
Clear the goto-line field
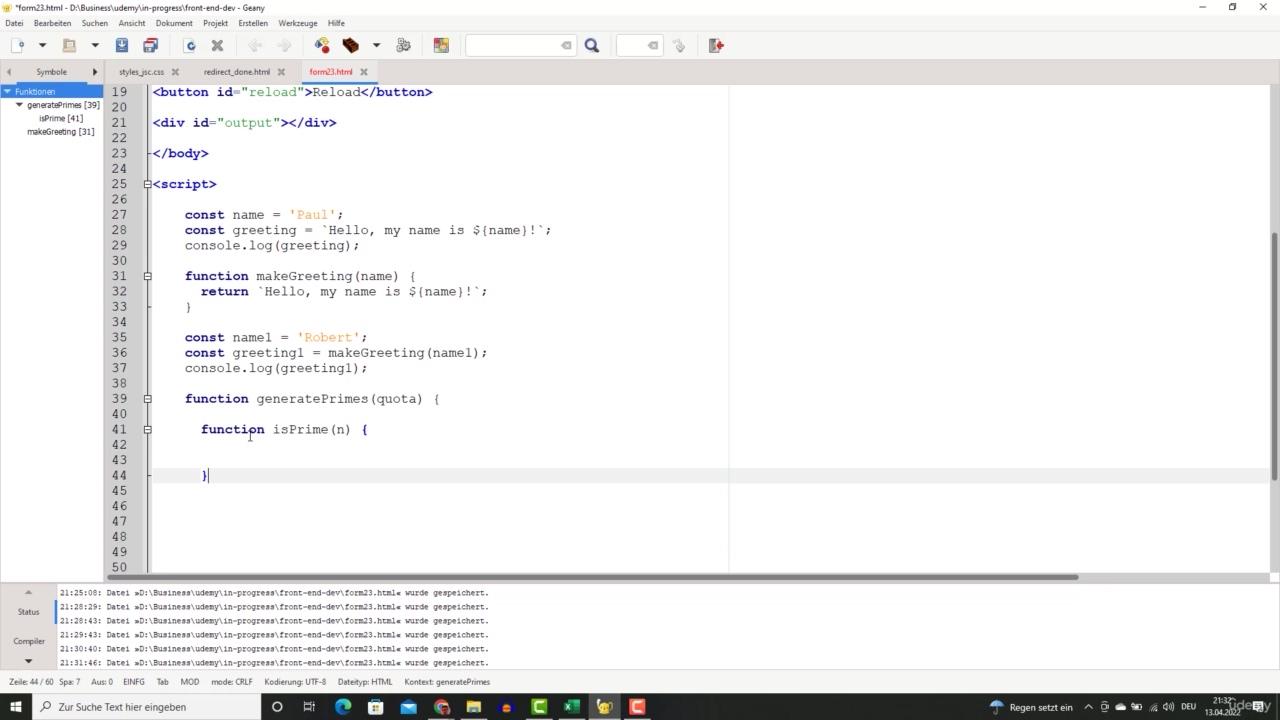click(653, 45)
